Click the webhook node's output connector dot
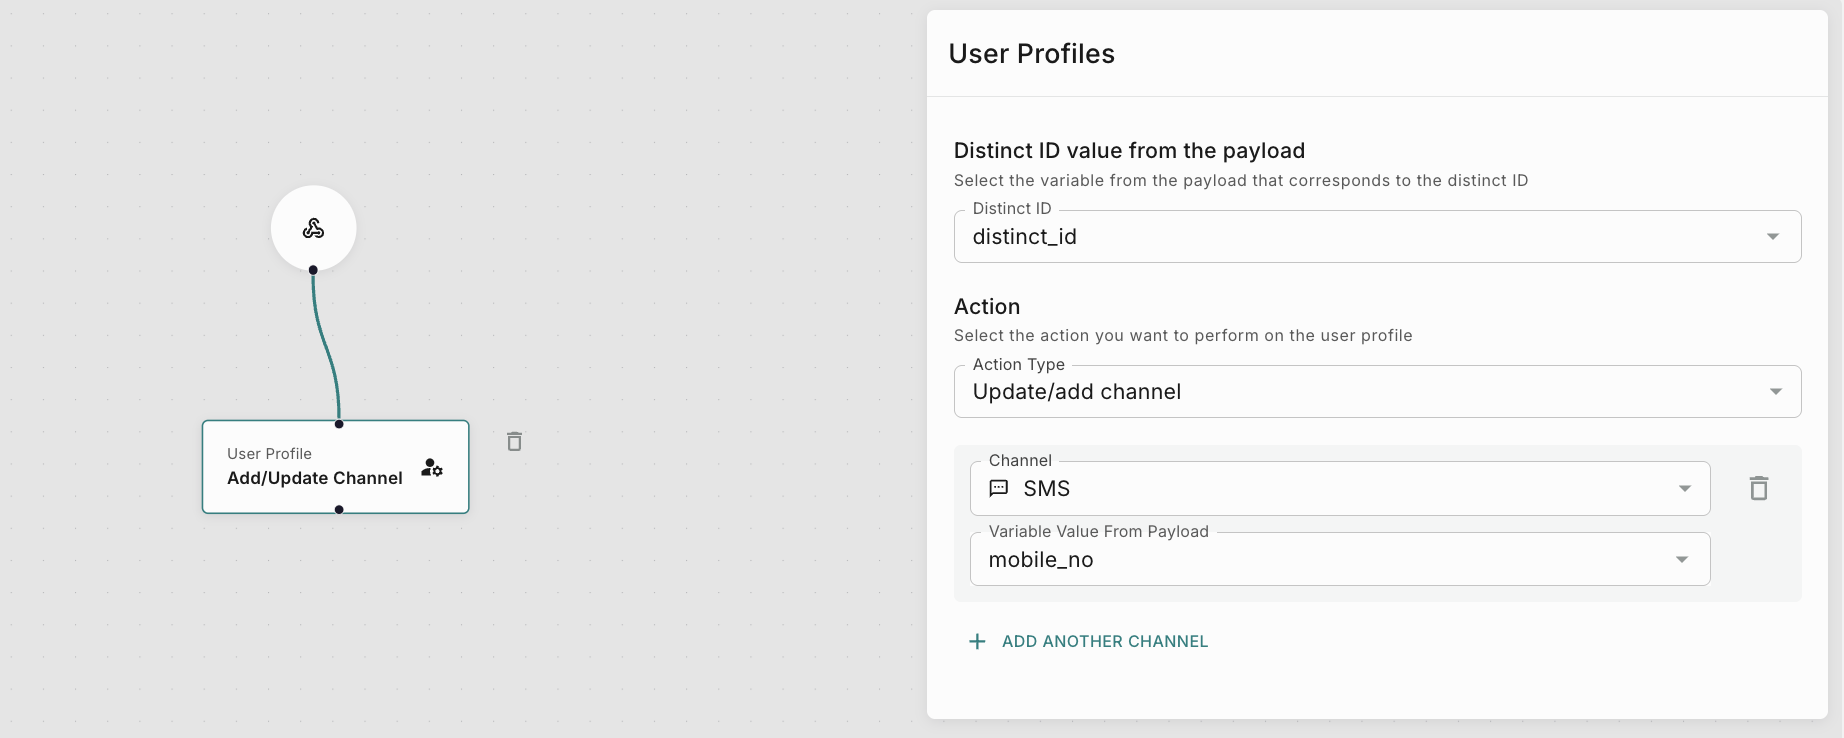 313,270
